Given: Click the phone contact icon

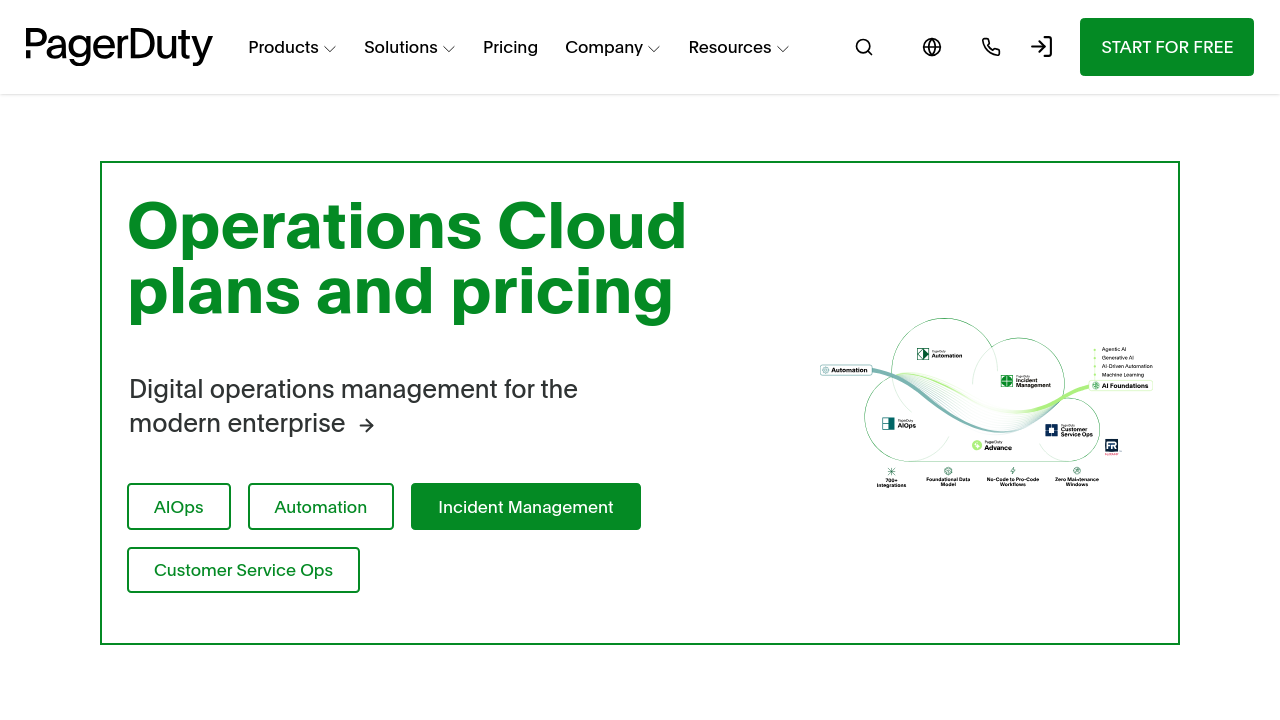Looking at the screenshot, I should pos(991,47).
